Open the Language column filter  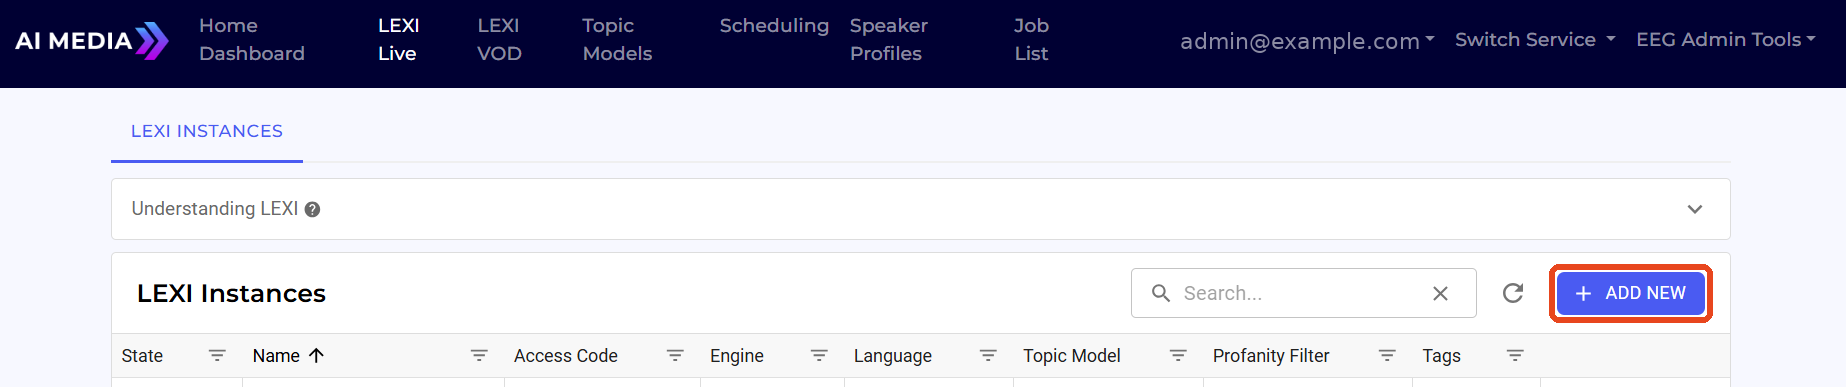tap(988, 356)
